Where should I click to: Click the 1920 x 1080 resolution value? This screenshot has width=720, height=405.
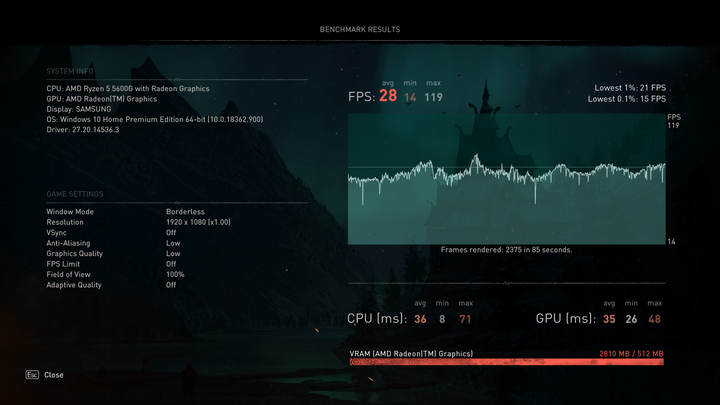198,222
